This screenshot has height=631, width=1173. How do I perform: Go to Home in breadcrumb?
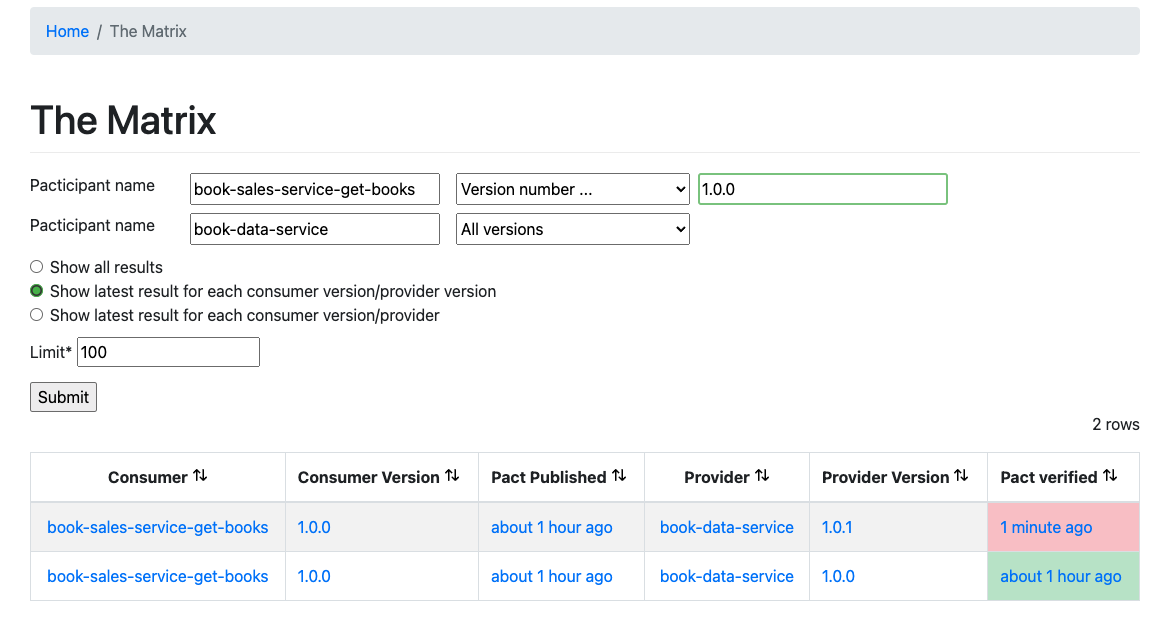(67, 31)
